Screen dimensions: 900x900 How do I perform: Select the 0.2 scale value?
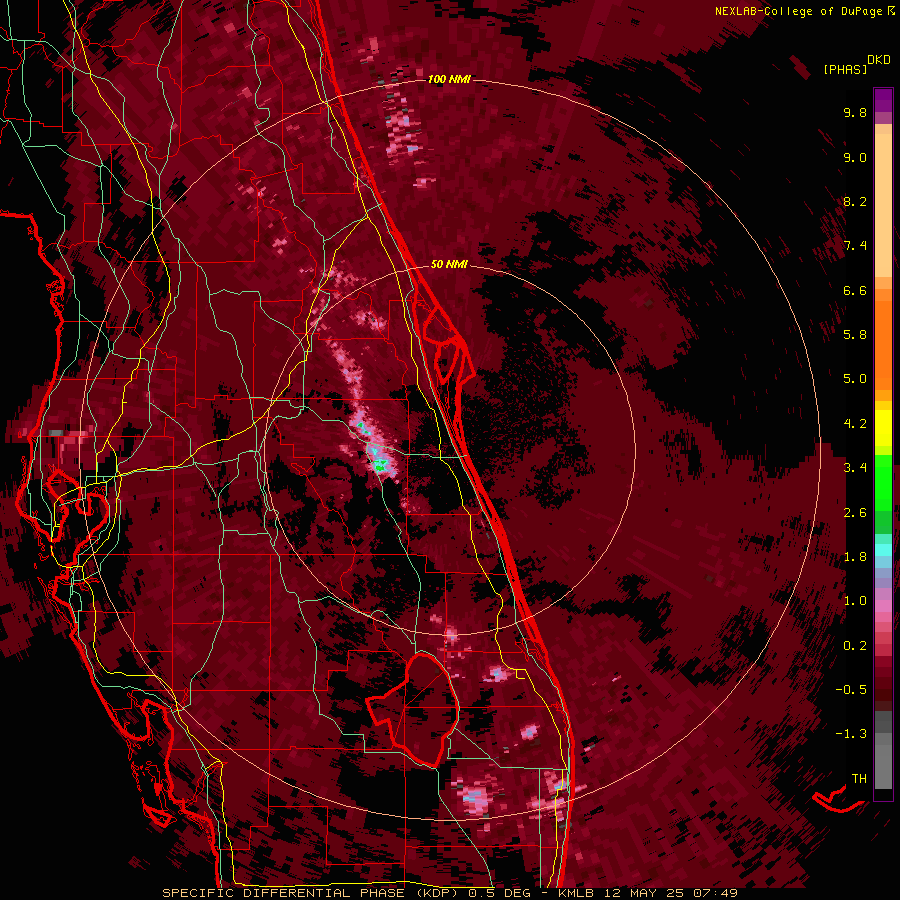[855, 646]
